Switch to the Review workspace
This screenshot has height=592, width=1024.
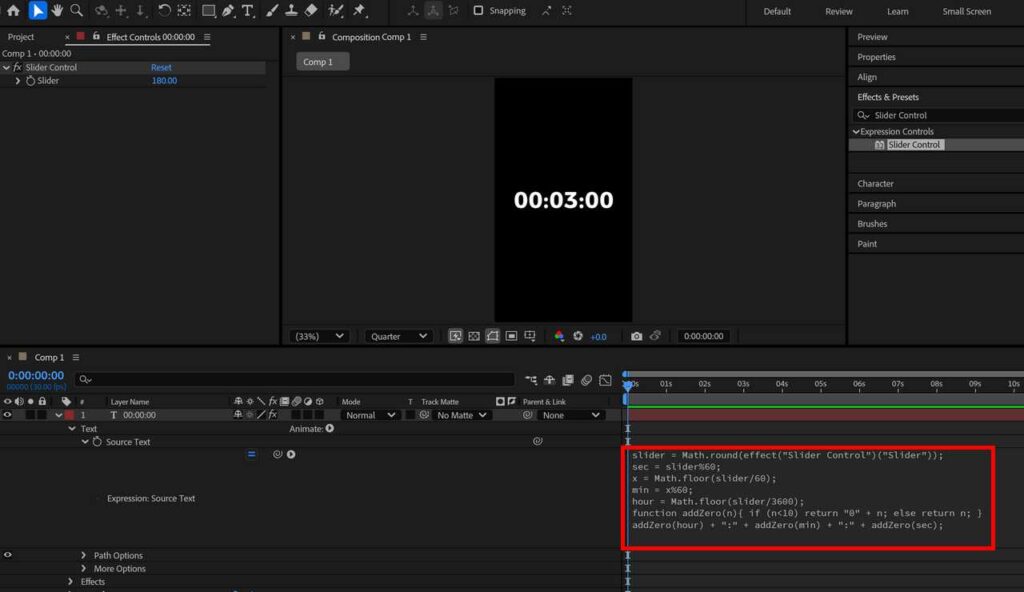[839, 11]
